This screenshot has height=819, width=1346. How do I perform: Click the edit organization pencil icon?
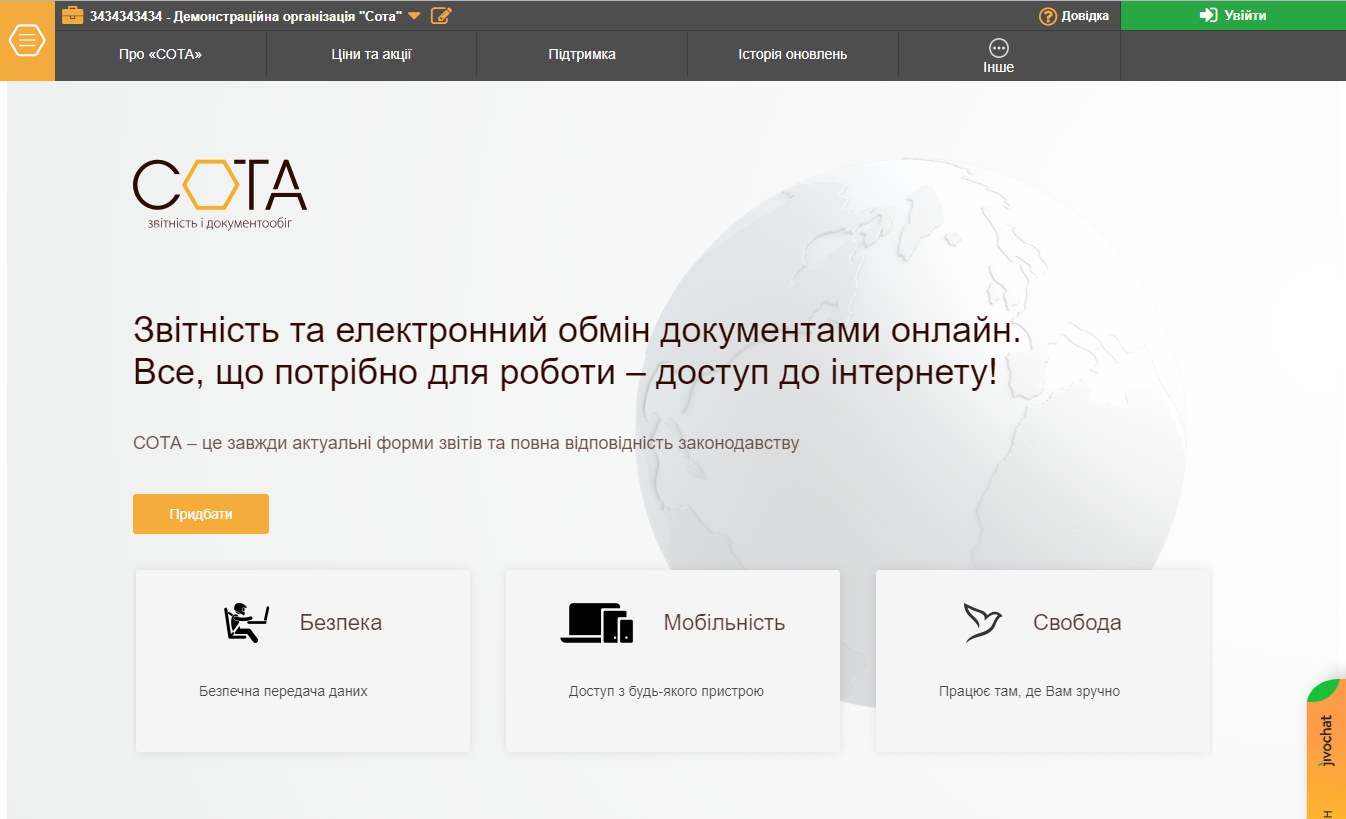(x=441, y=15)
